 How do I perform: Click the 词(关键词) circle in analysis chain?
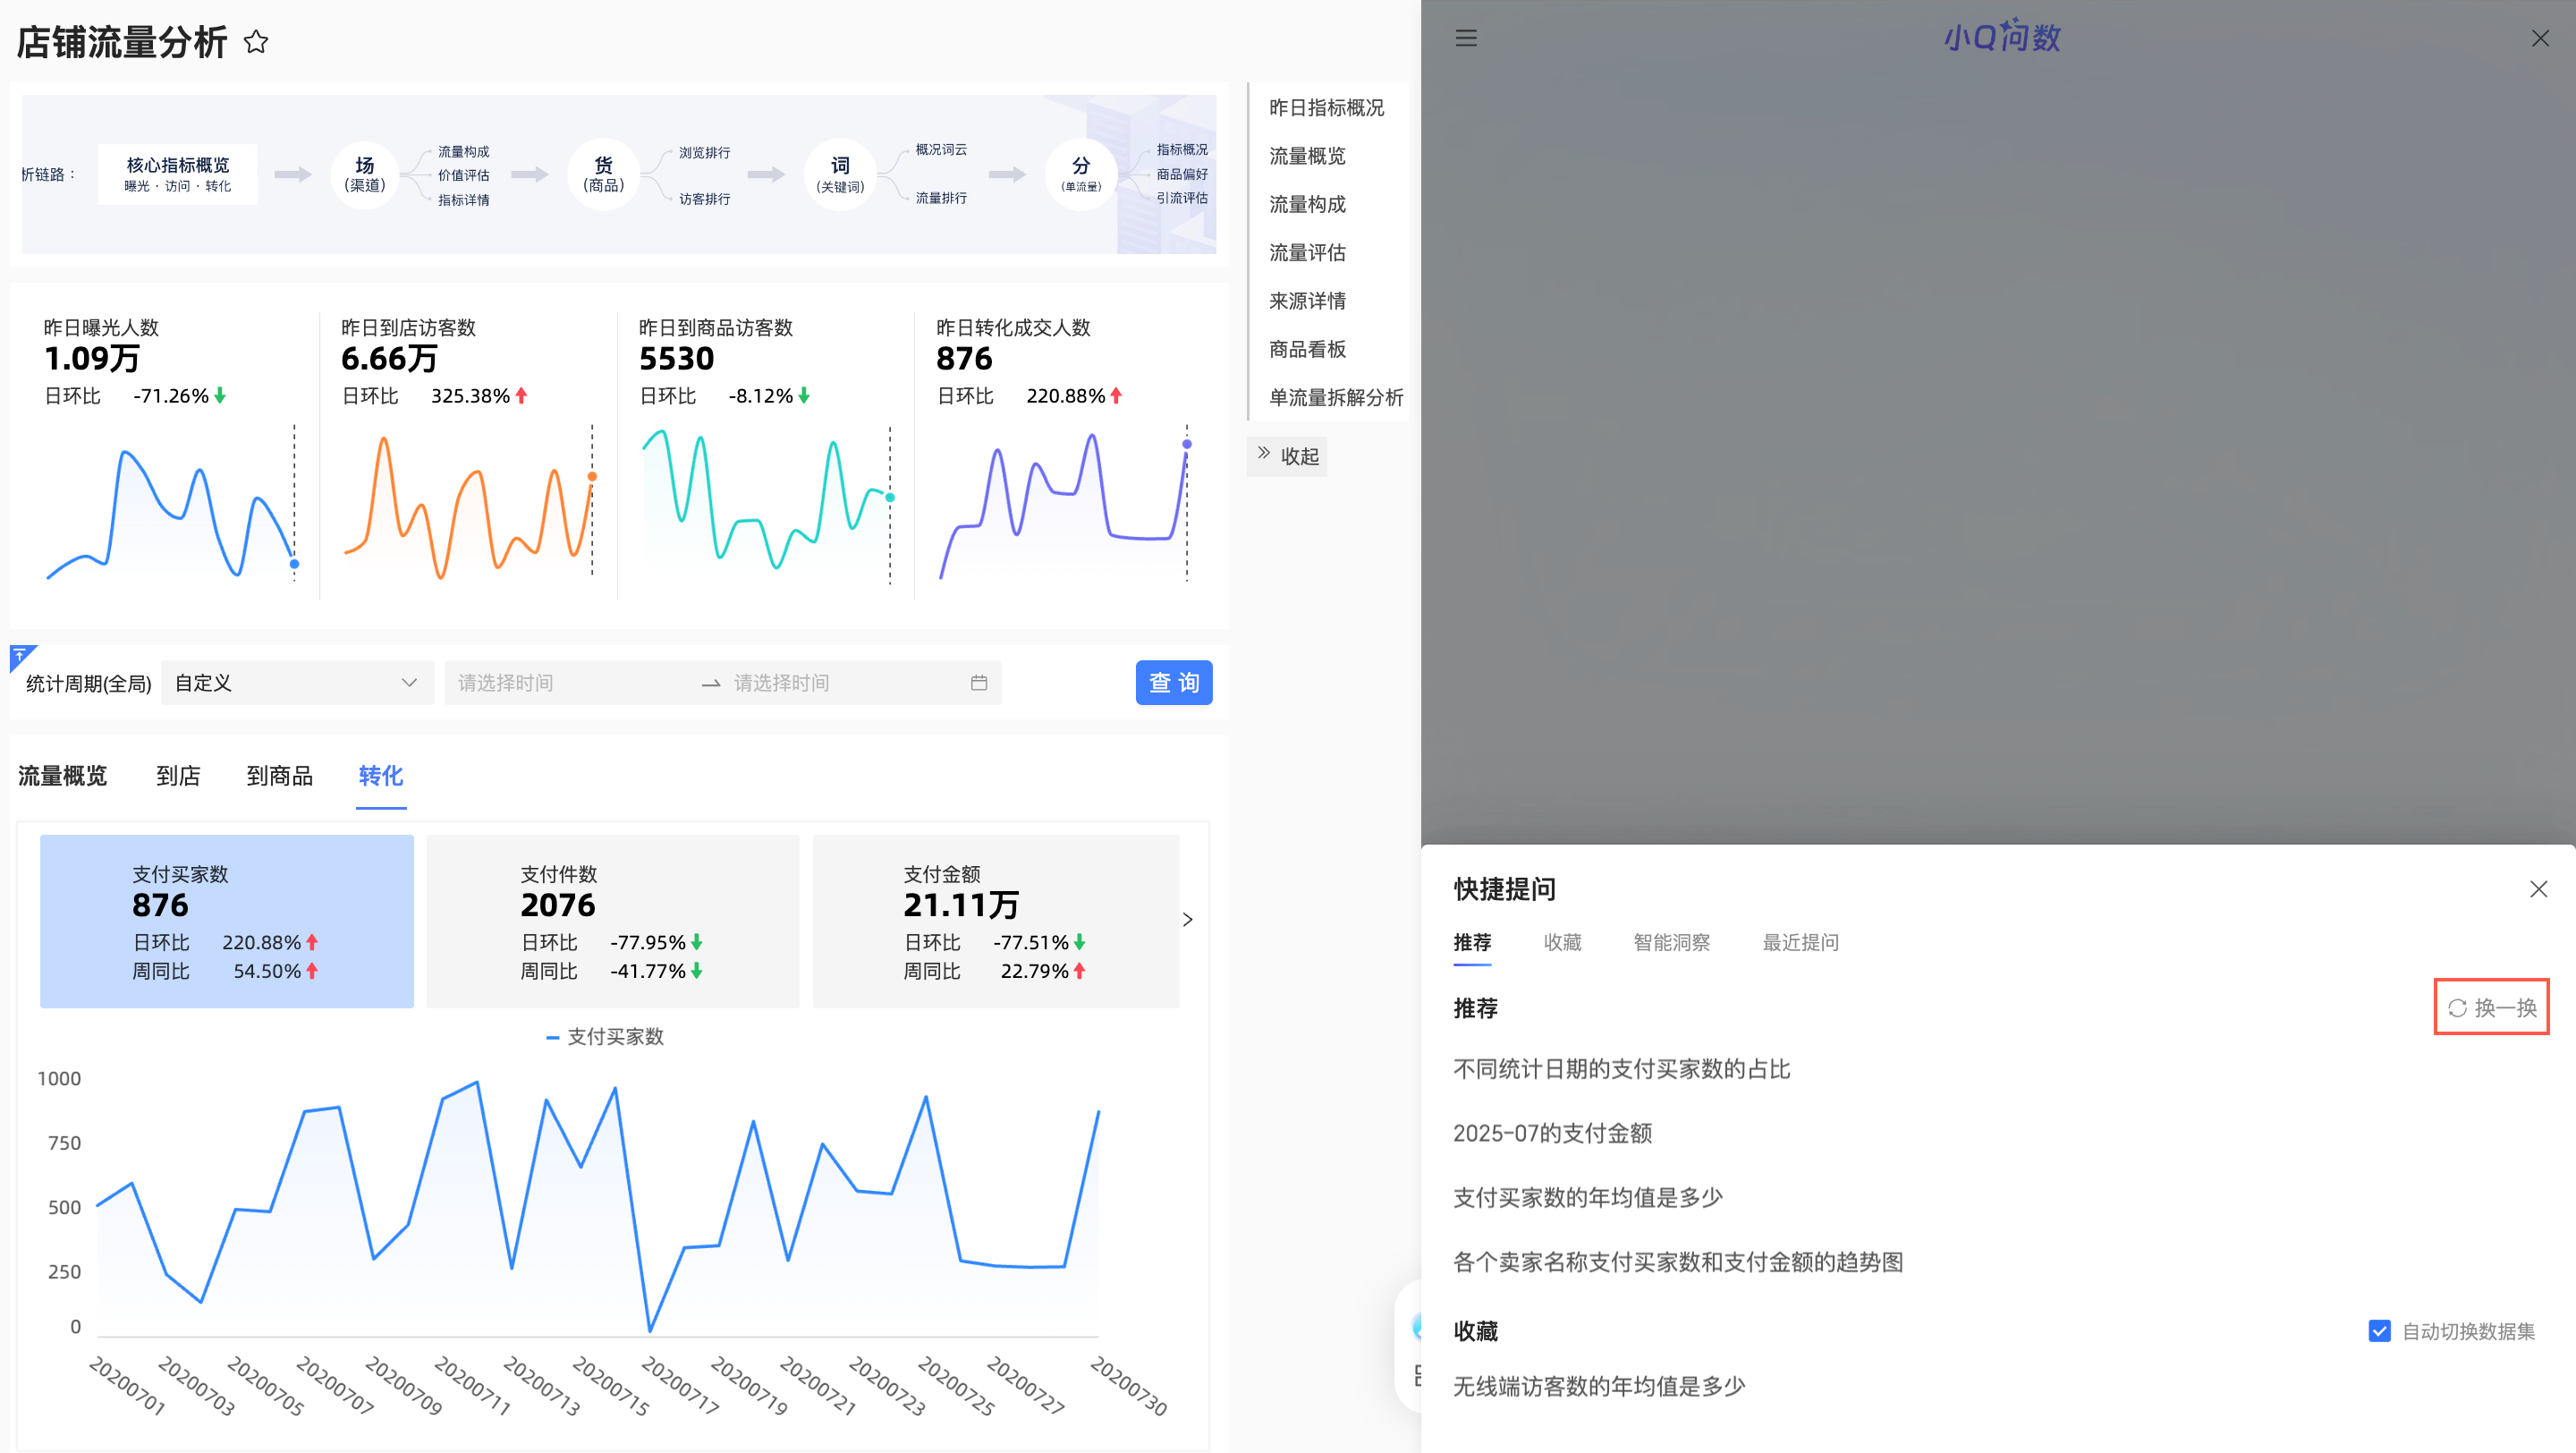point(840,174)
